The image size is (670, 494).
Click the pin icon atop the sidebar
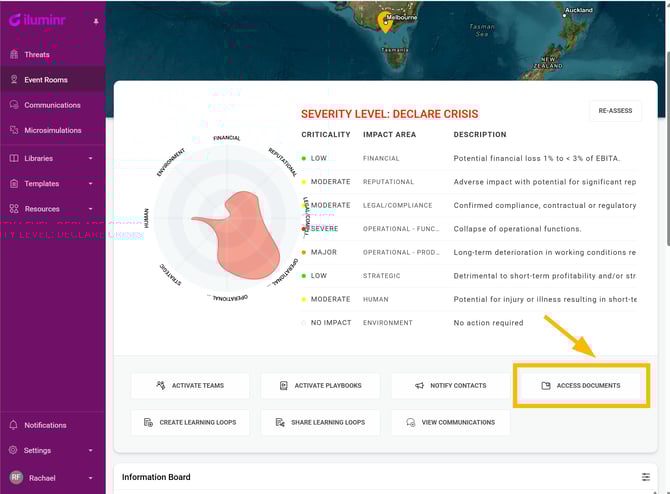click(96, 21)
